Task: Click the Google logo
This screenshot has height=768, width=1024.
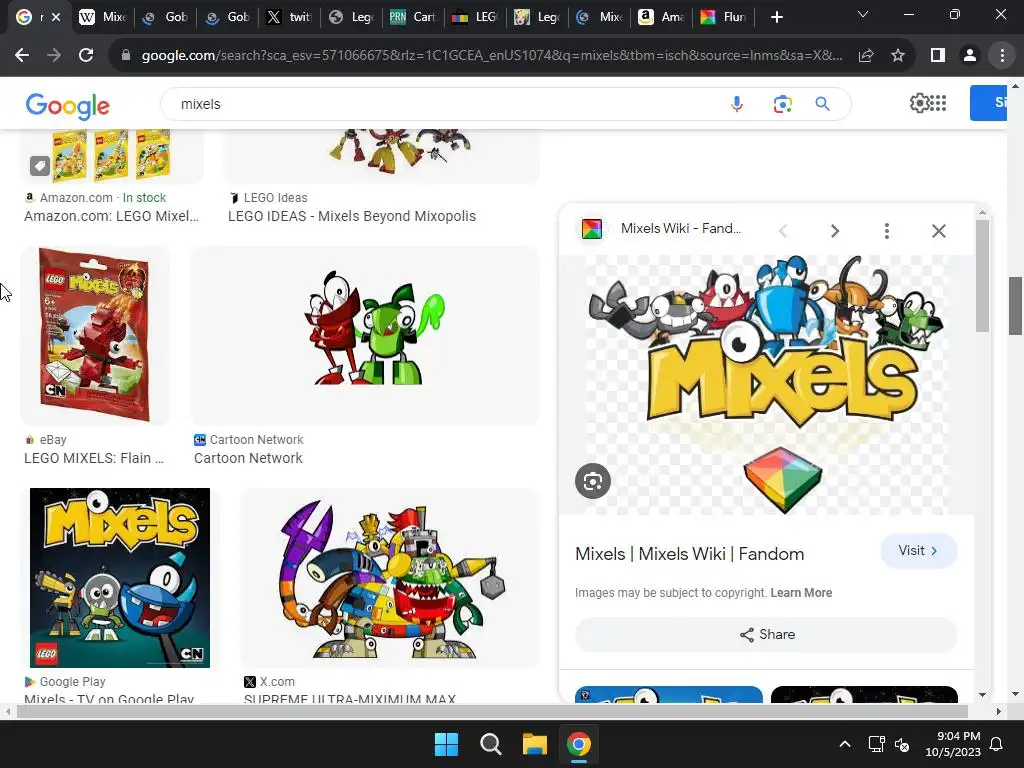Action: (x=68, y=105)
